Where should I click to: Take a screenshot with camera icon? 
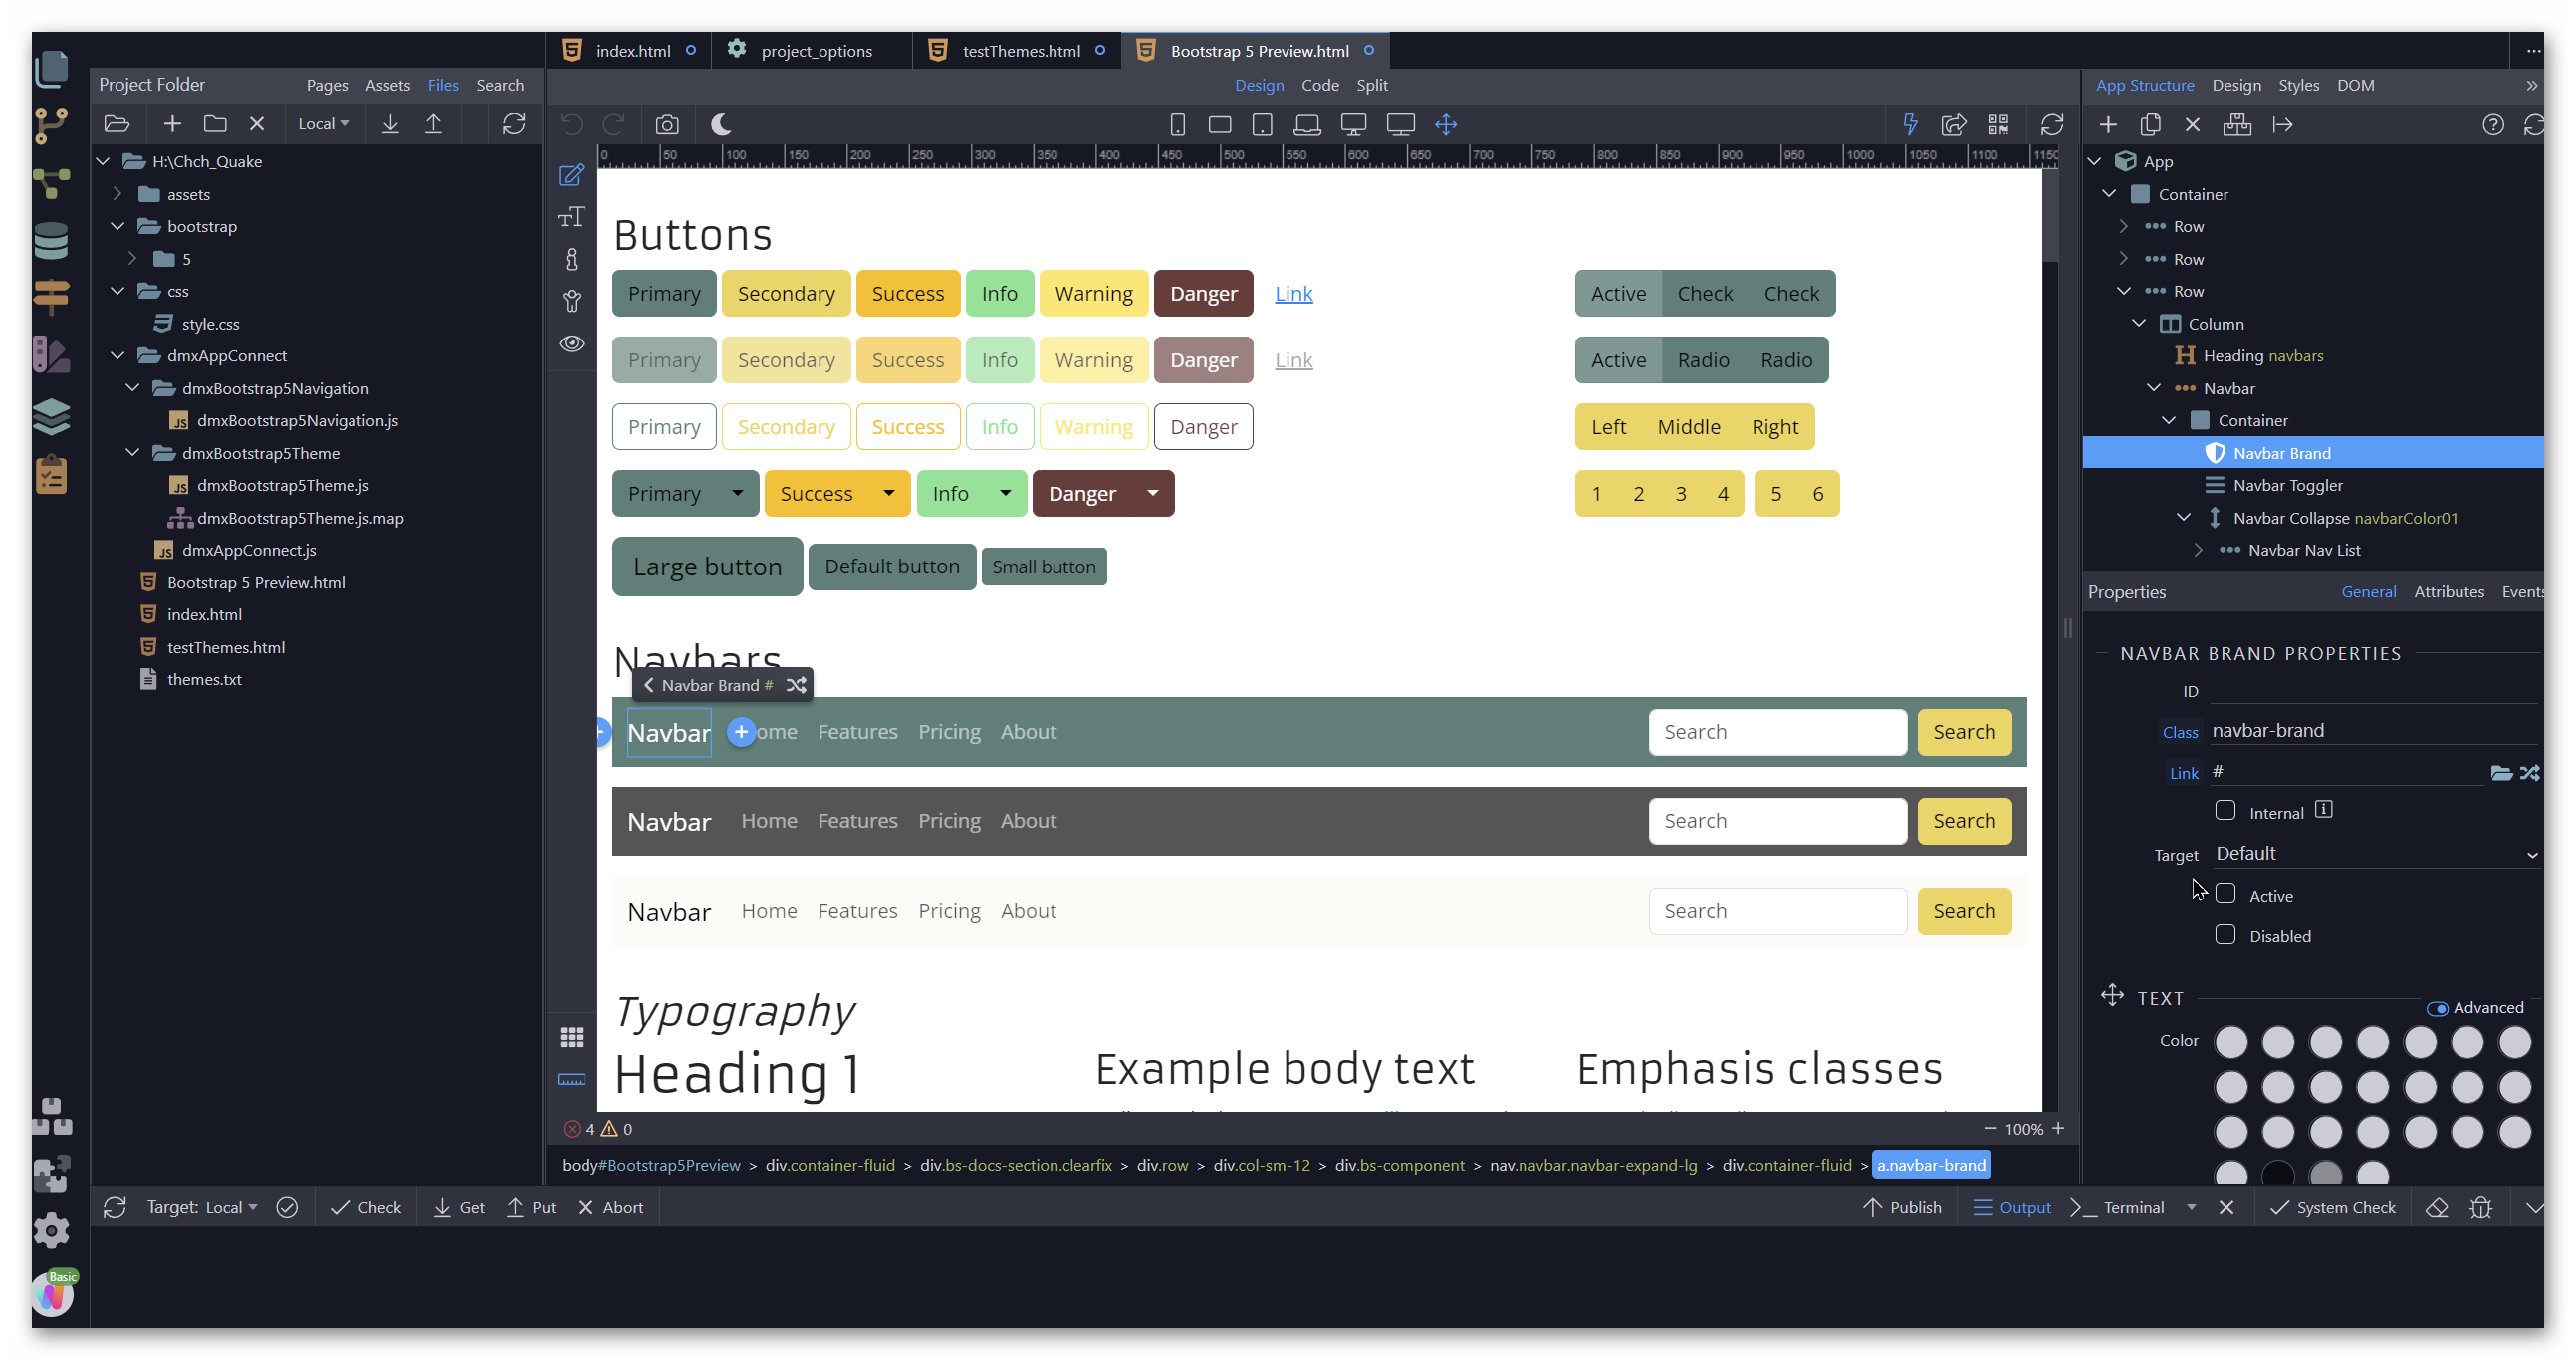pos(667,124)
